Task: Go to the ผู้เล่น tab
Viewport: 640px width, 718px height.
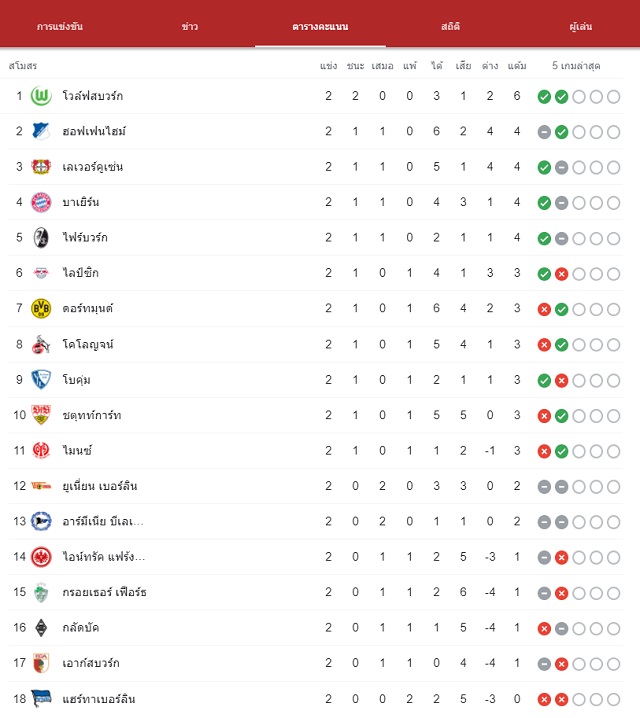Action: [580, 26]
